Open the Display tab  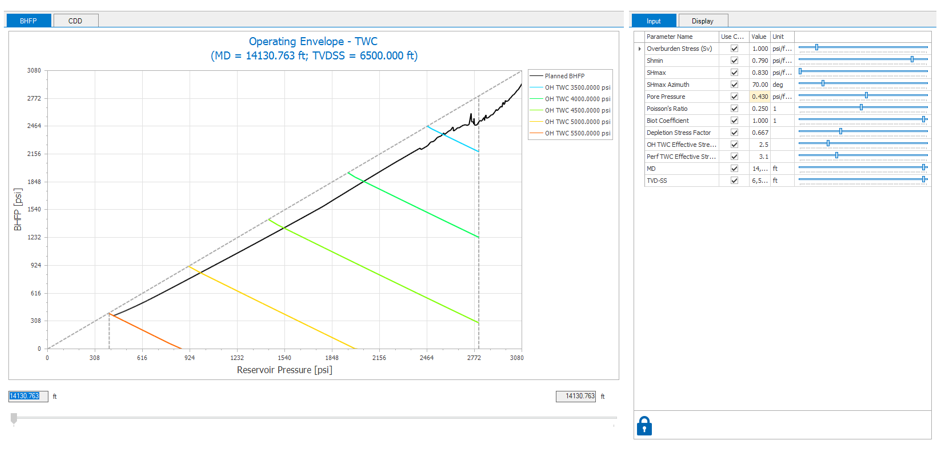pos(702,20)
